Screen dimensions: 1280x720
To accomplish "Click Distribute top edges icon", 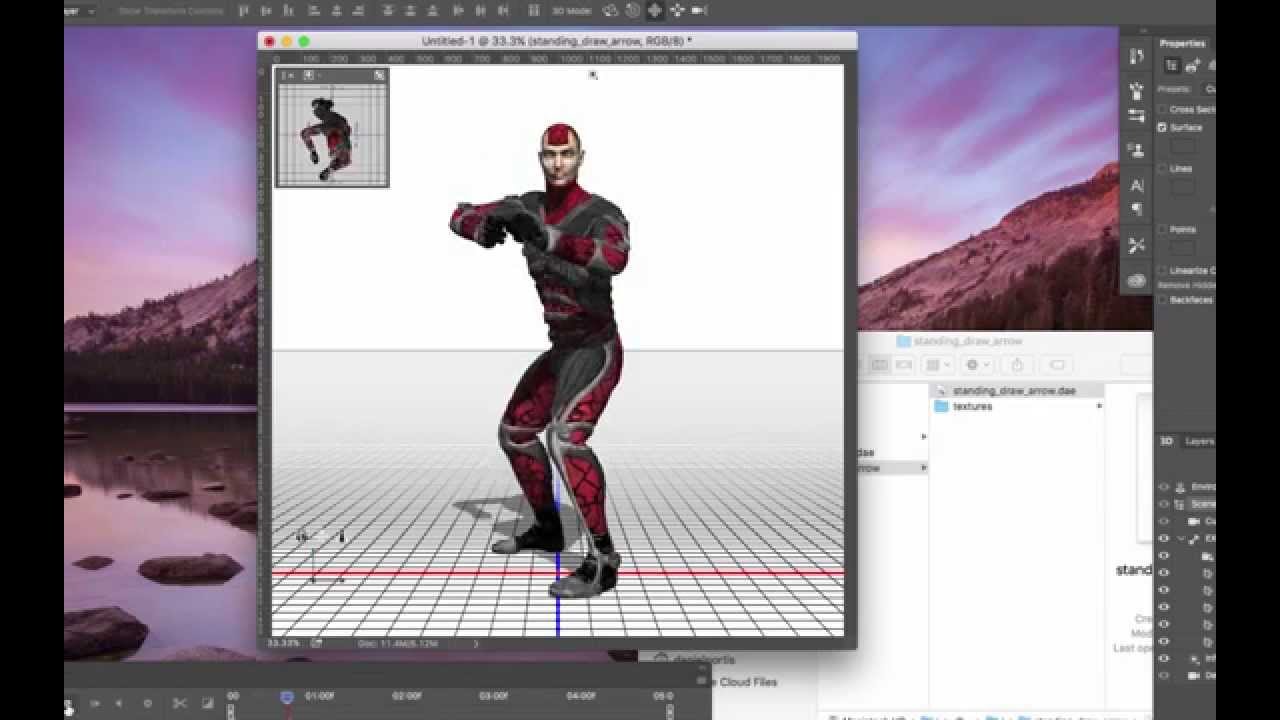I will pos(388,11).
